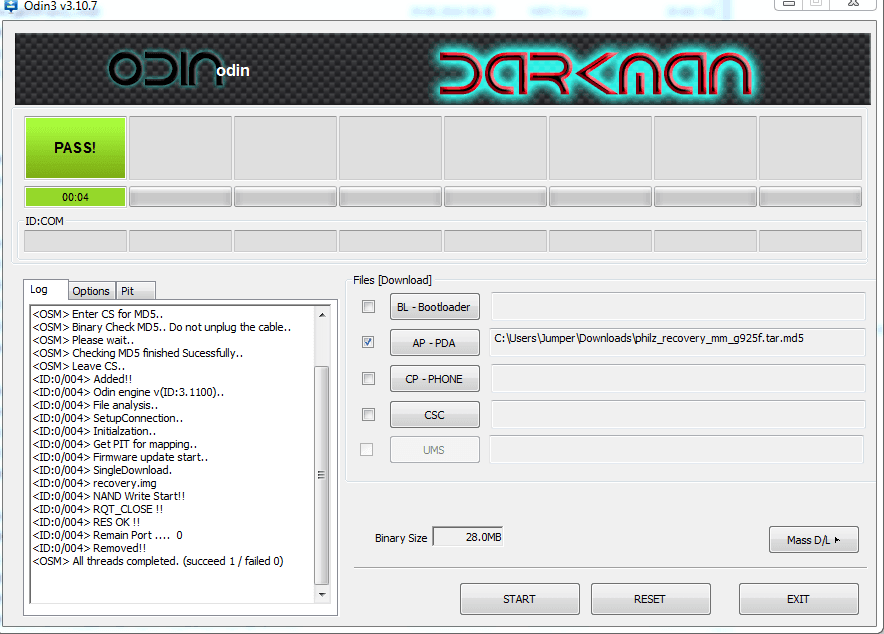
Task: Click the 'Firmware update start' log line
Action: pyautogui.click(x=120, y=458)
